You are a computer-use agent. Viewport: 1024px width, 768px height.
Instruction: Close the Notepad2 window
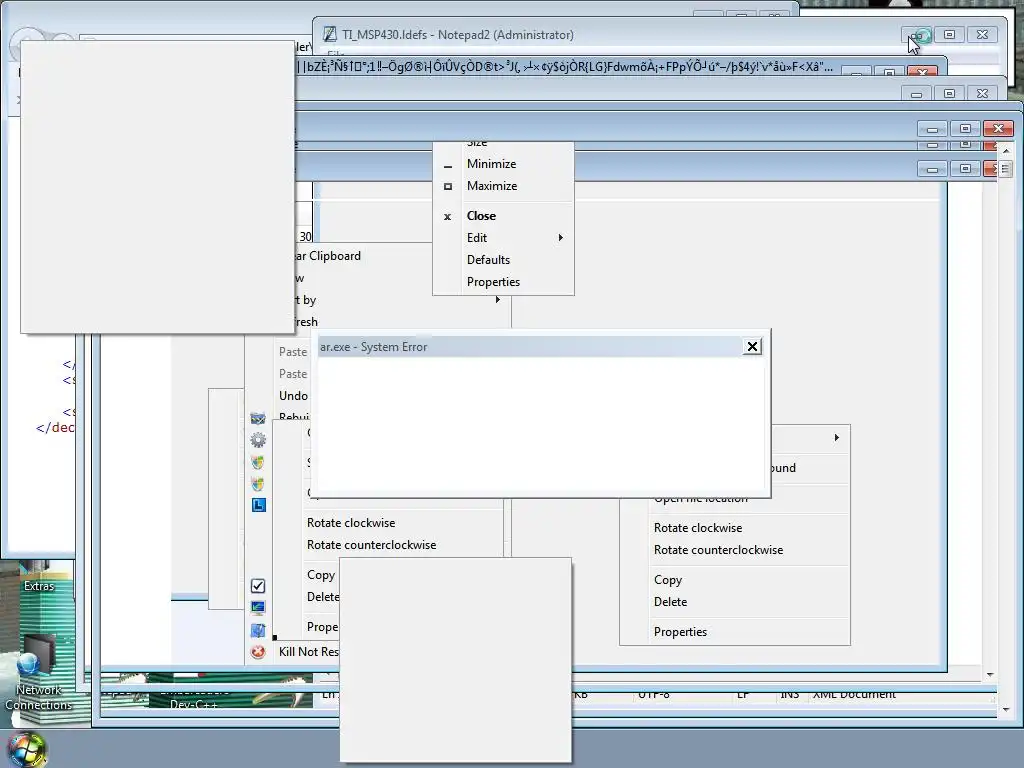[x=982, y=35]
